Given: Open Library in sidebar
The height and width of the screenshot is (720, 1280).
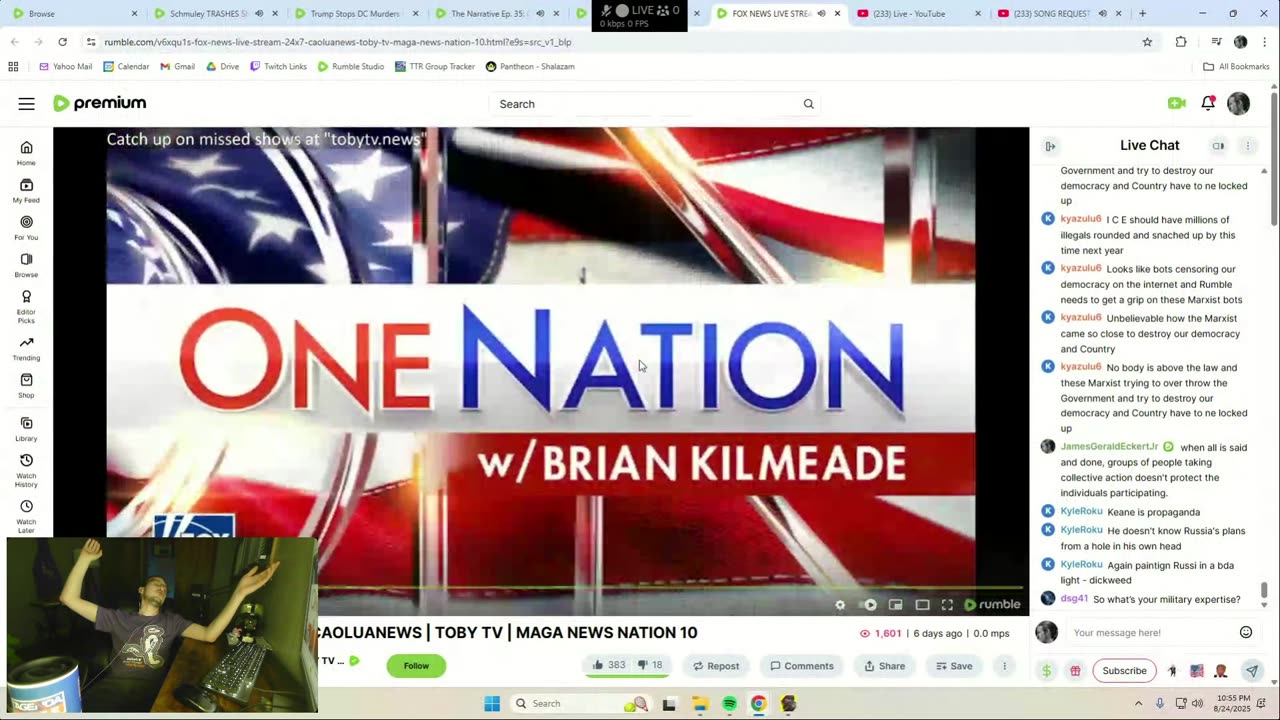Looking at the screenshot, I should pos(26,429).
